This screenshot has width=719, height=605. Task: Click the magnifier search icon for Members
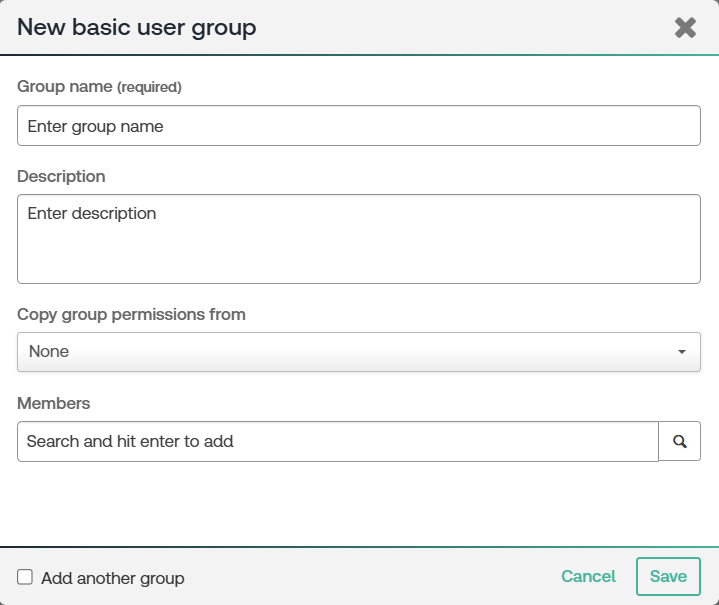pos(680,441)
